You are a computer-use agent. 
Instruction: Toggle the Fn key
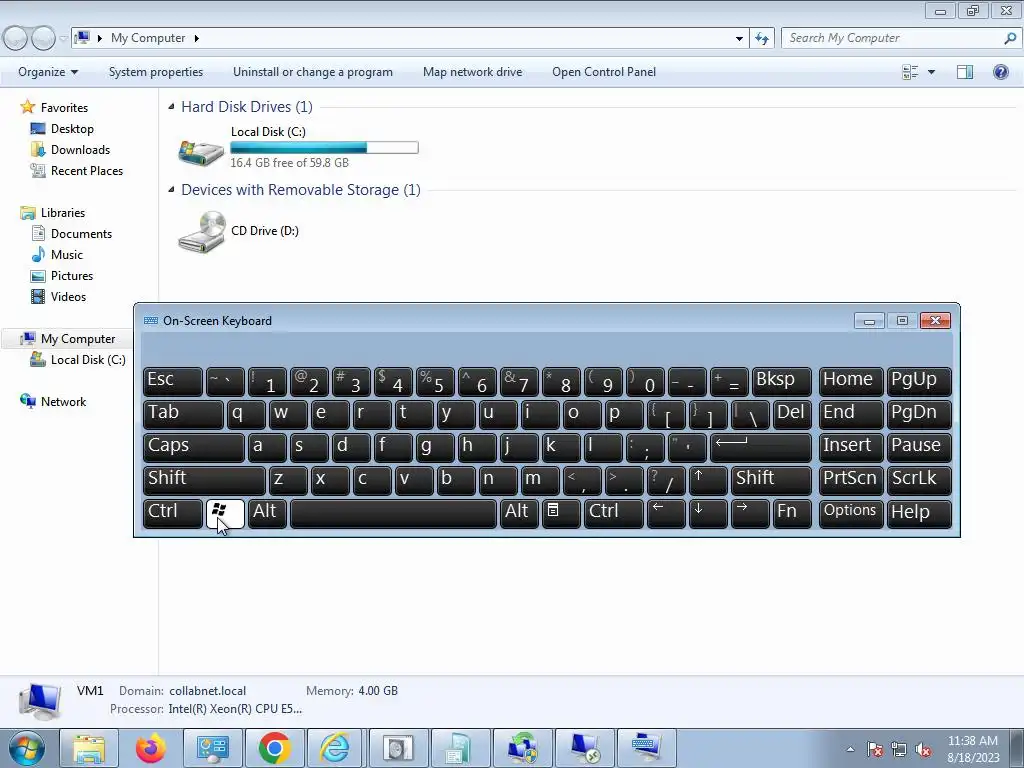pyautogui.click(x=792, y=513)
